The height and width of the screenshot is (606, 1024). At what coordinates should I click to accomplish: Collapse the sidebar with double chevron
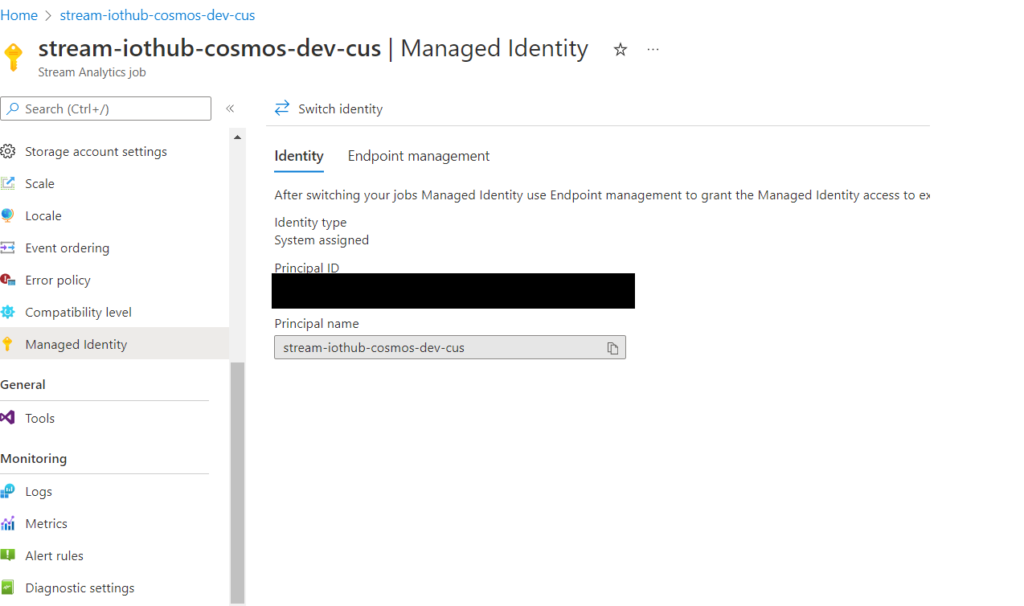(230, 108)
